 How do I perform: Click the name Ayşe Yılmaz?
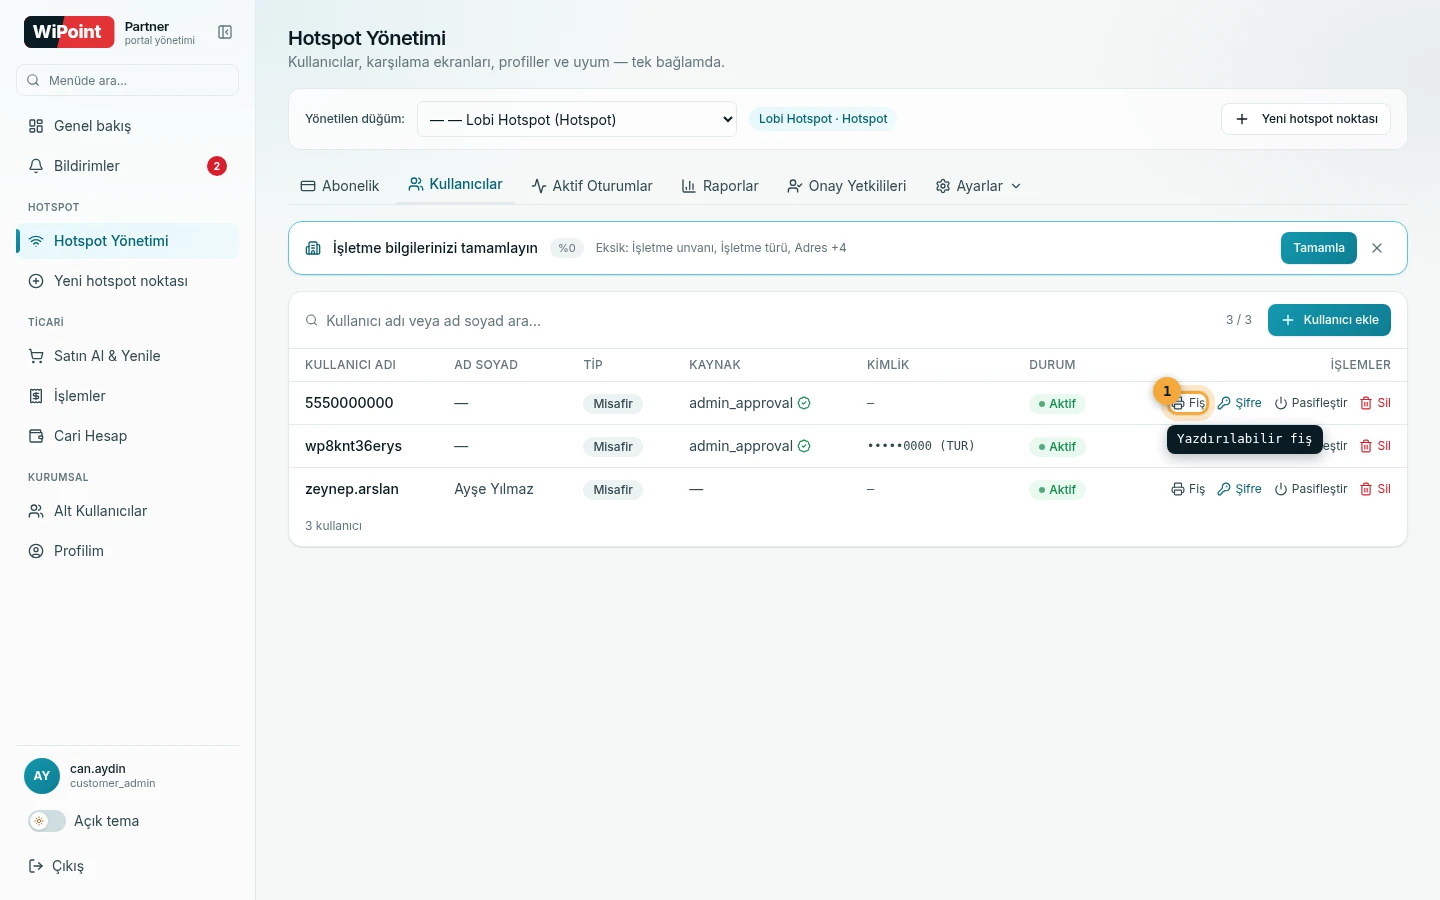pyautogui.click(x=494, y=489)
